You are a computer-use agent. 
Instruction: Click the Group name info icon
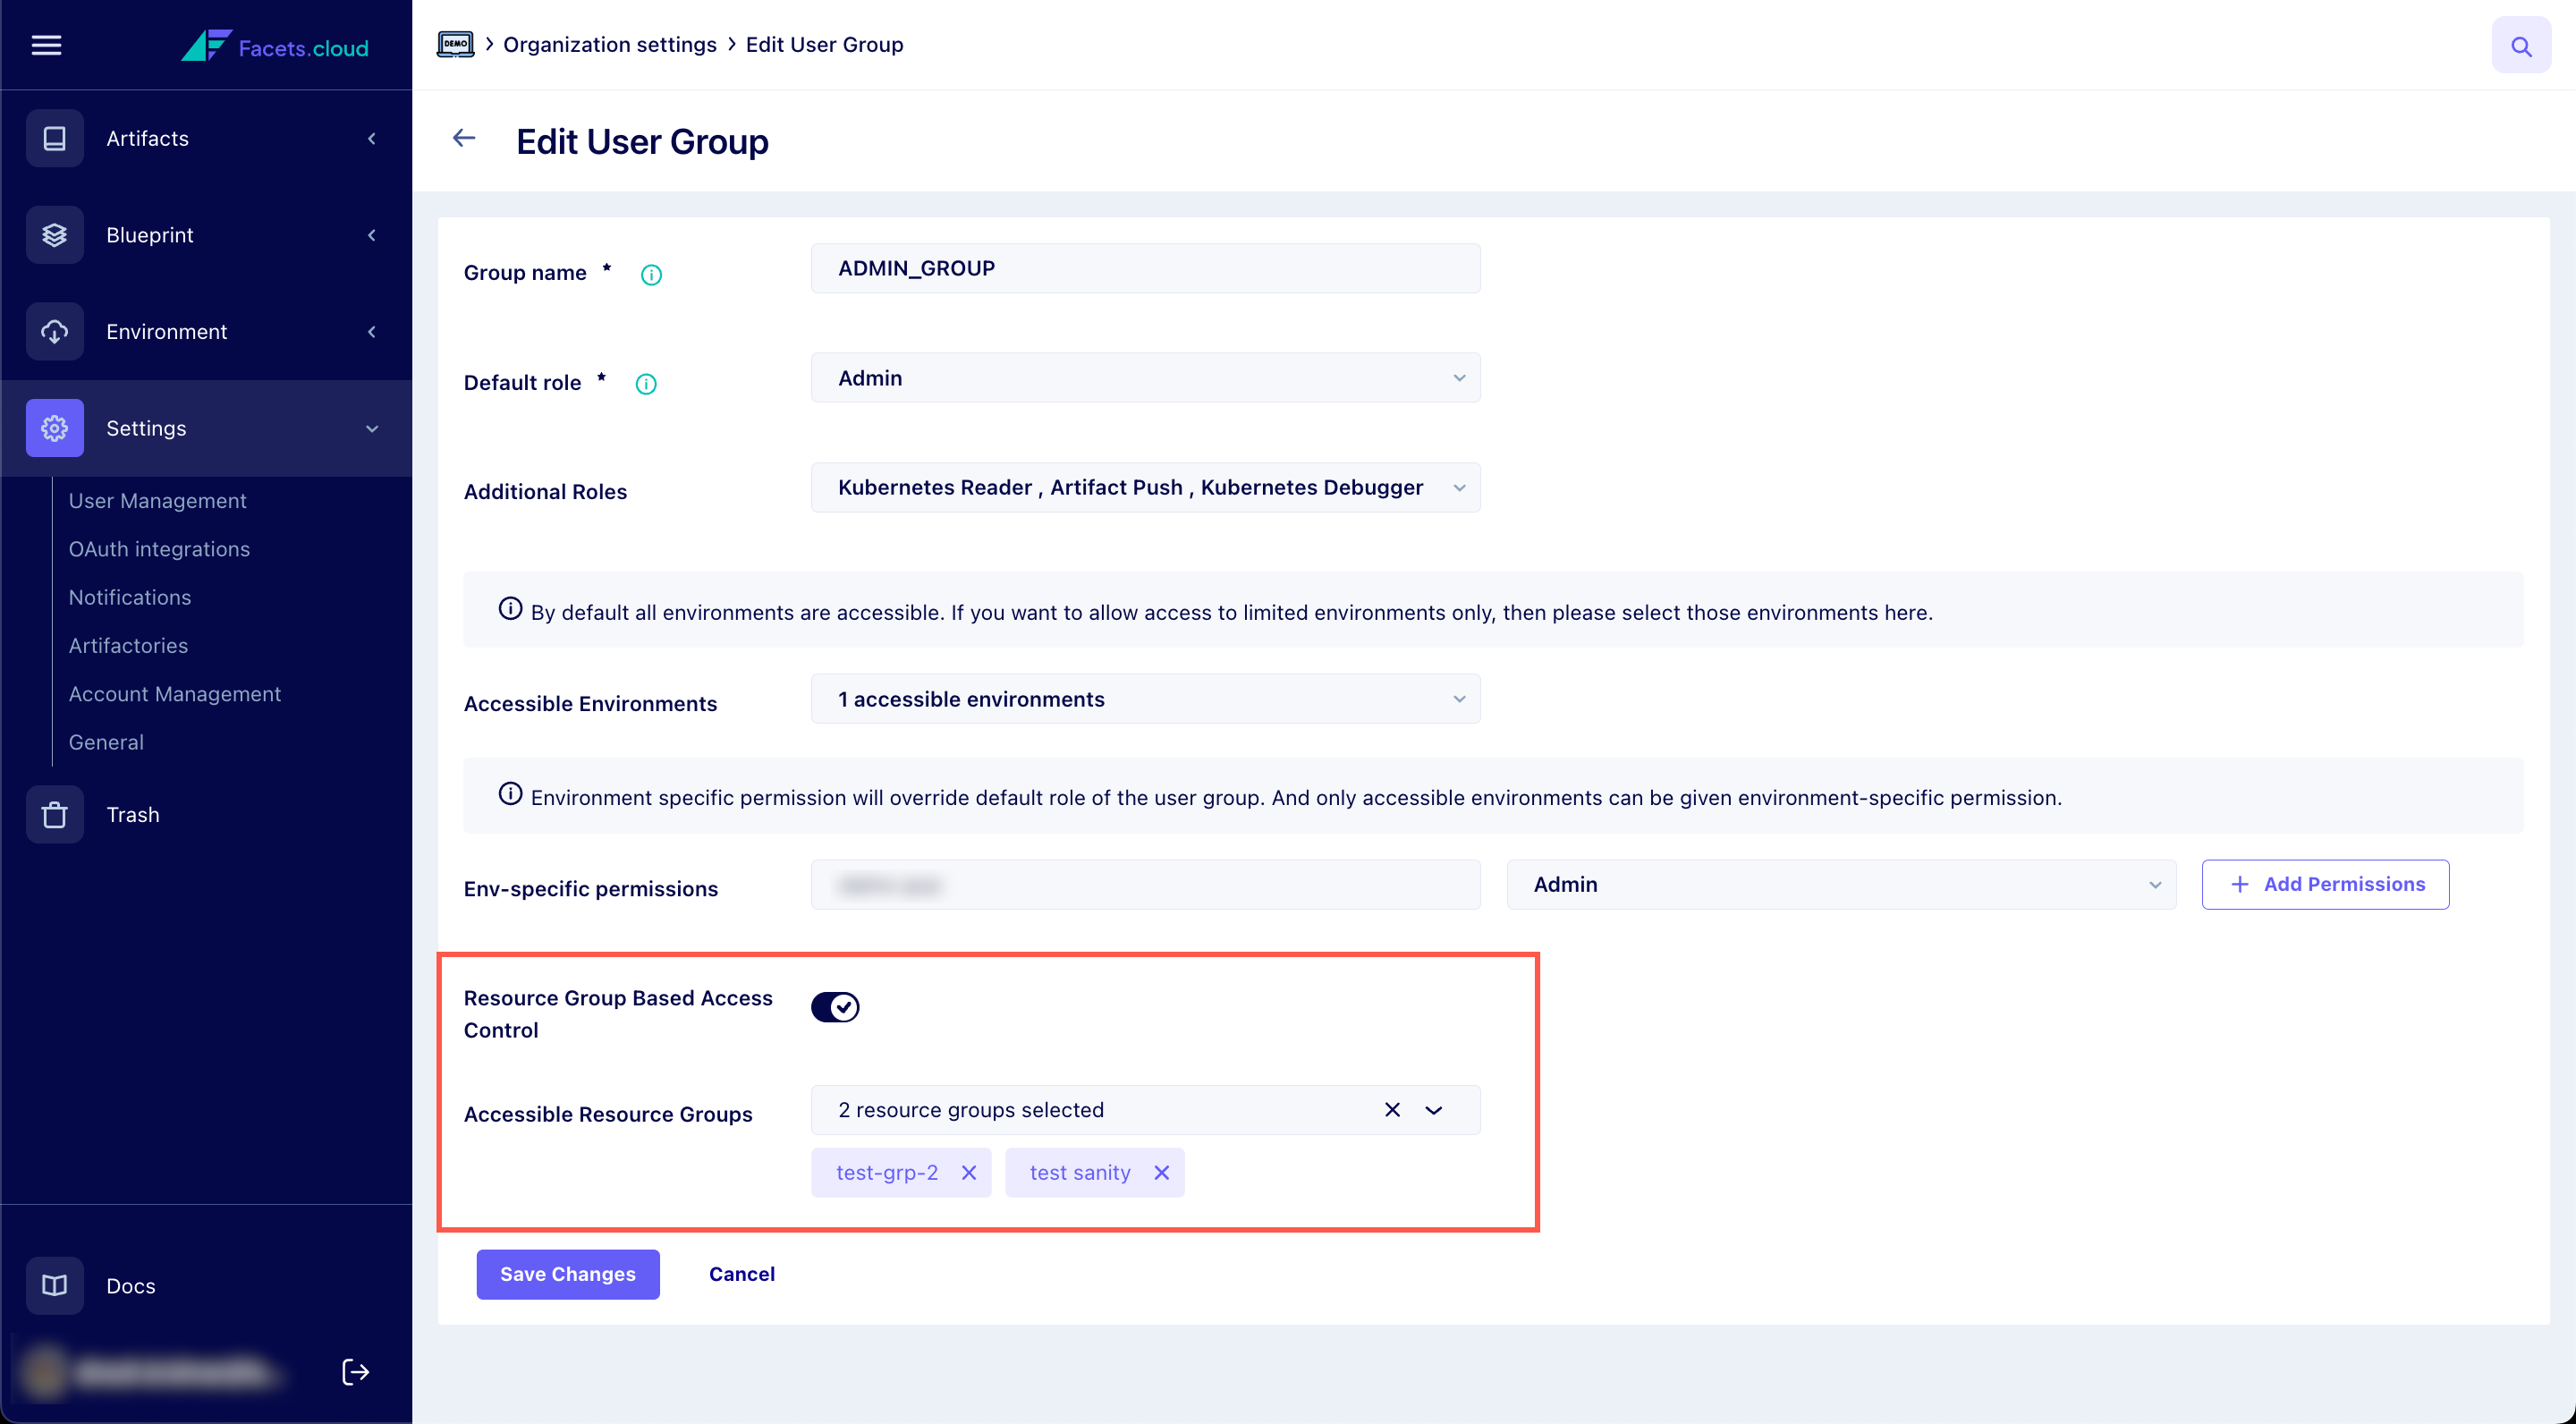click(x=651, y=275)
